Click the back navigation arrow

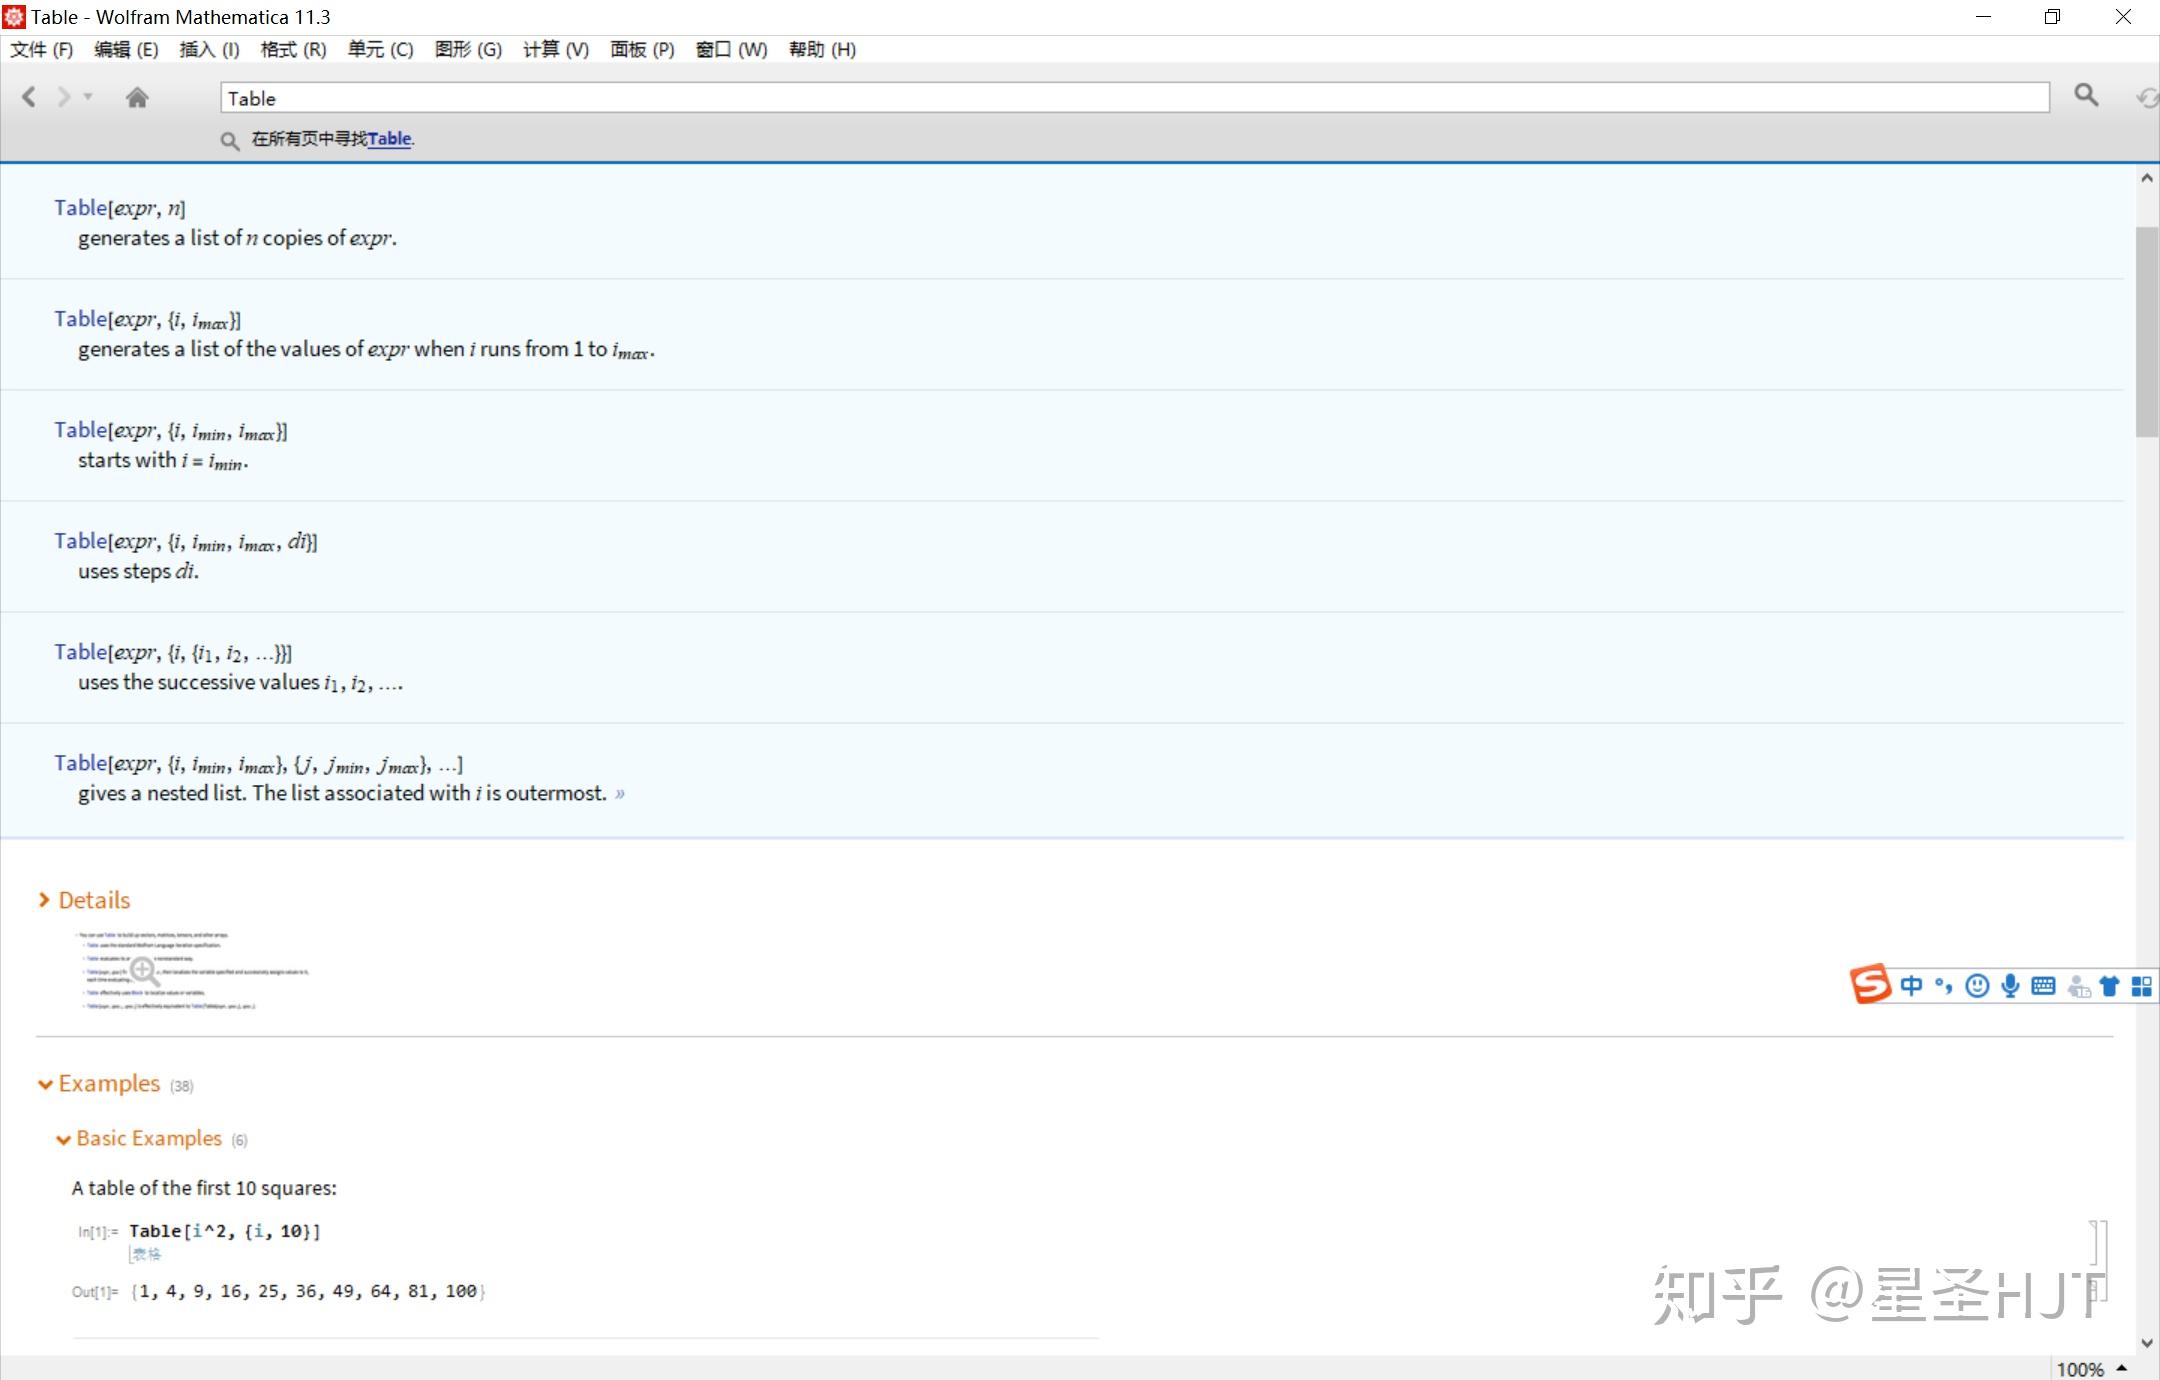(29, 97)
